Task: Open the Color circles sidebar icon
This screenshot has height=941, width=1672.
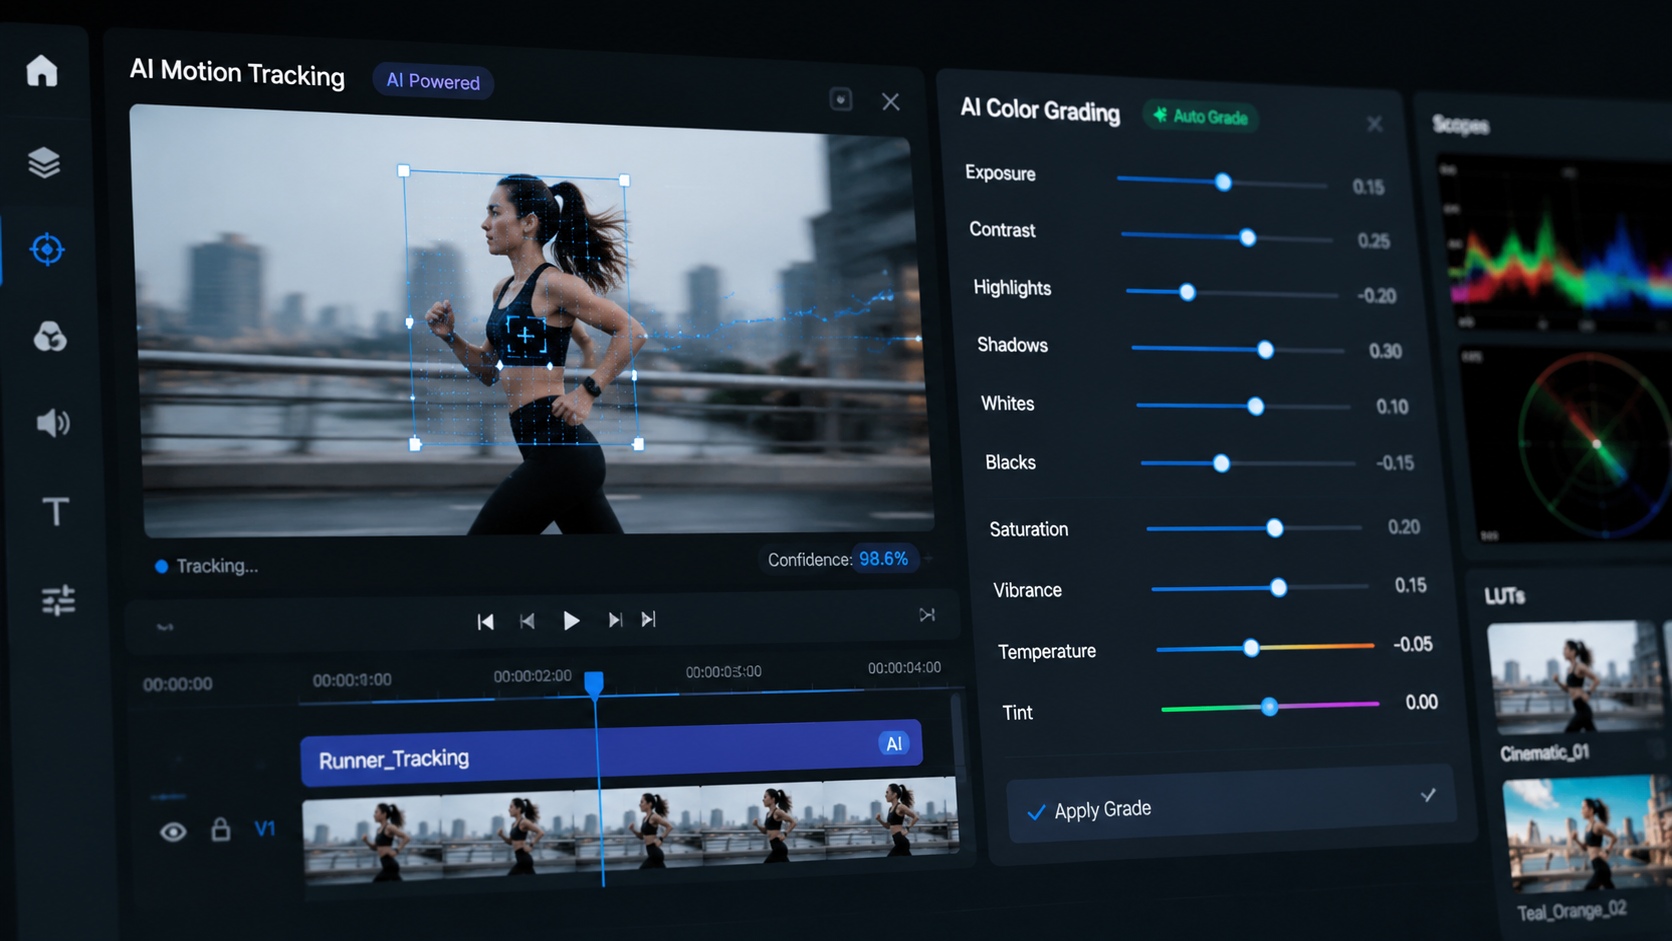Action: click(x=50, y=337)
